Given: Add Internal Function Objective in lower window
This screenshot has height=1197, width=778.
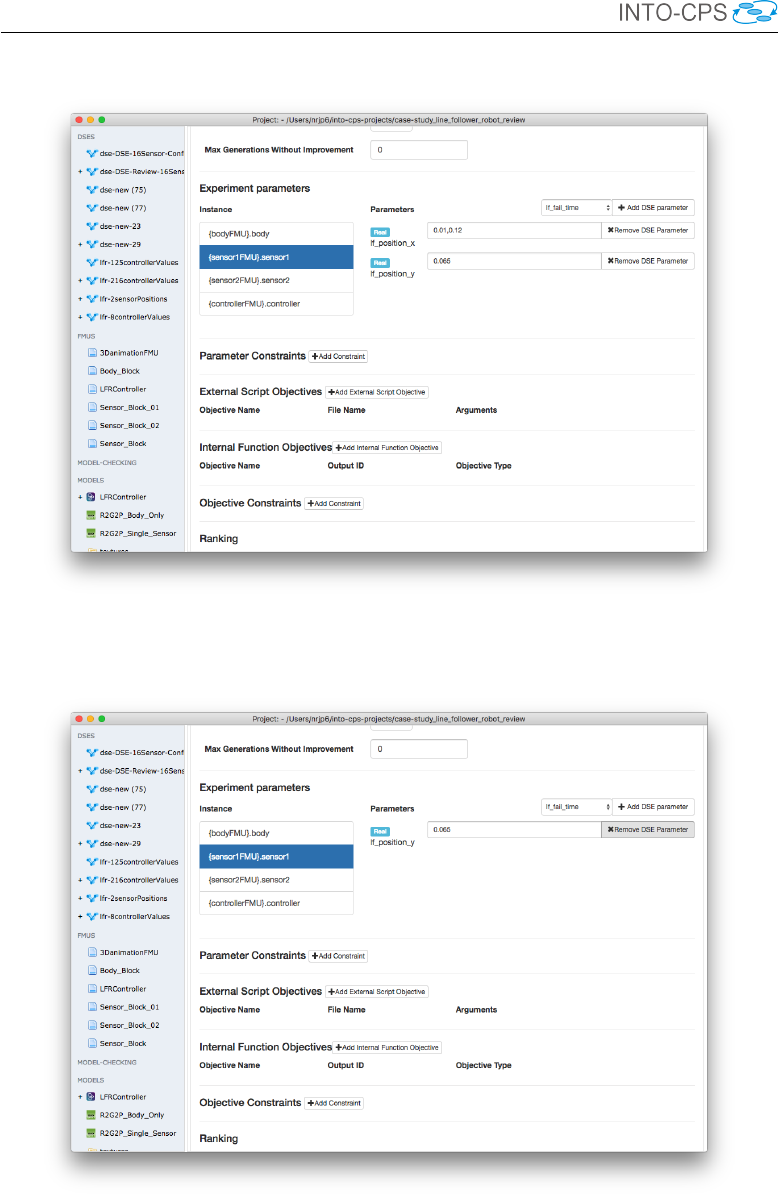Looking at the screenshot, I should point(387,1047).
